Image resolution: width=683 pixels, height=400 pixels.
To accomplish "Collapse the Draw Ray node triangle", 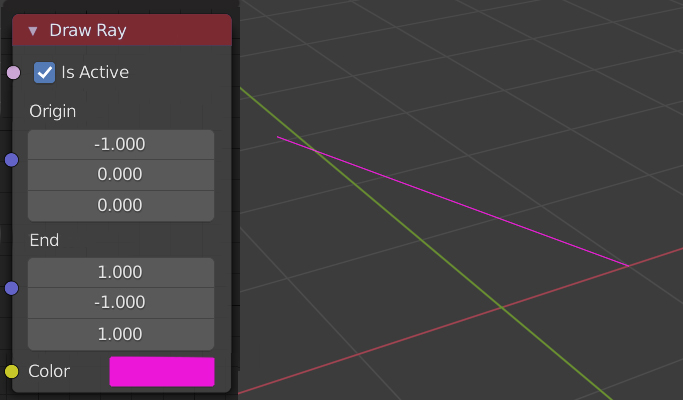I will tap(33, 31).
